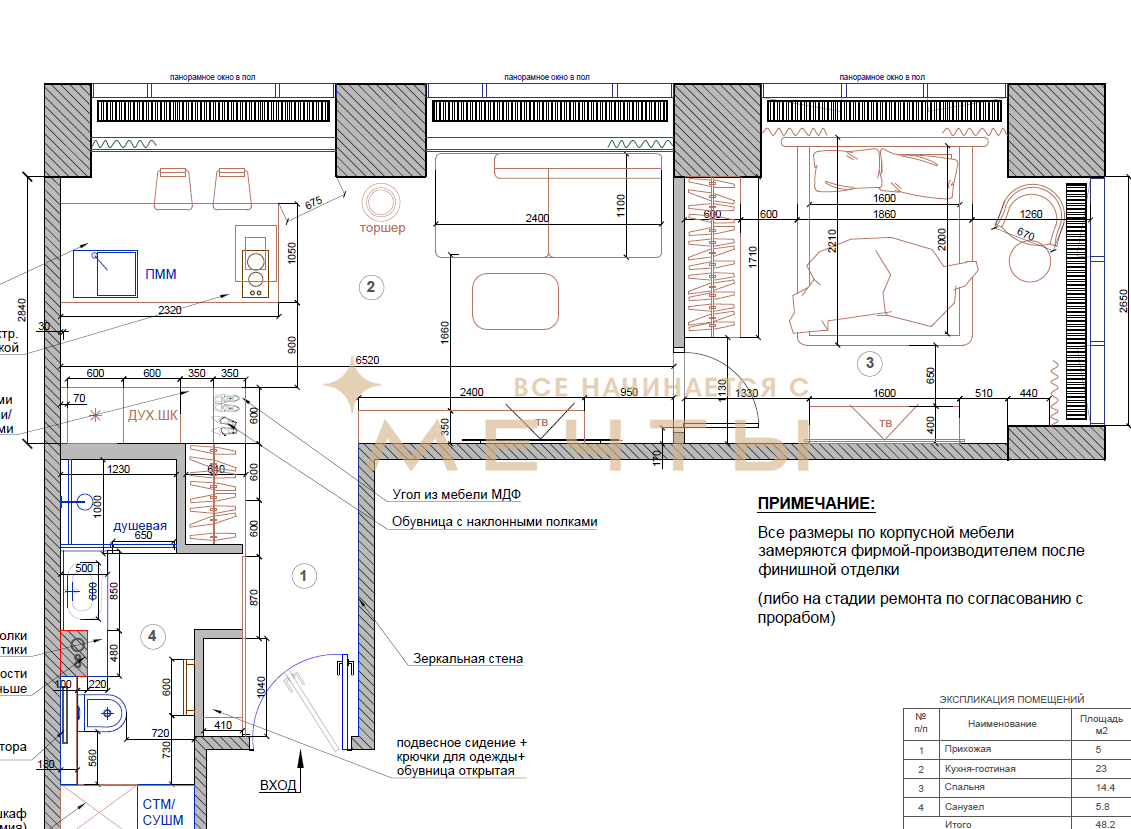
Task: Select the ПРИМЕЧАНИЕ heading
Action: pos(815,503)
